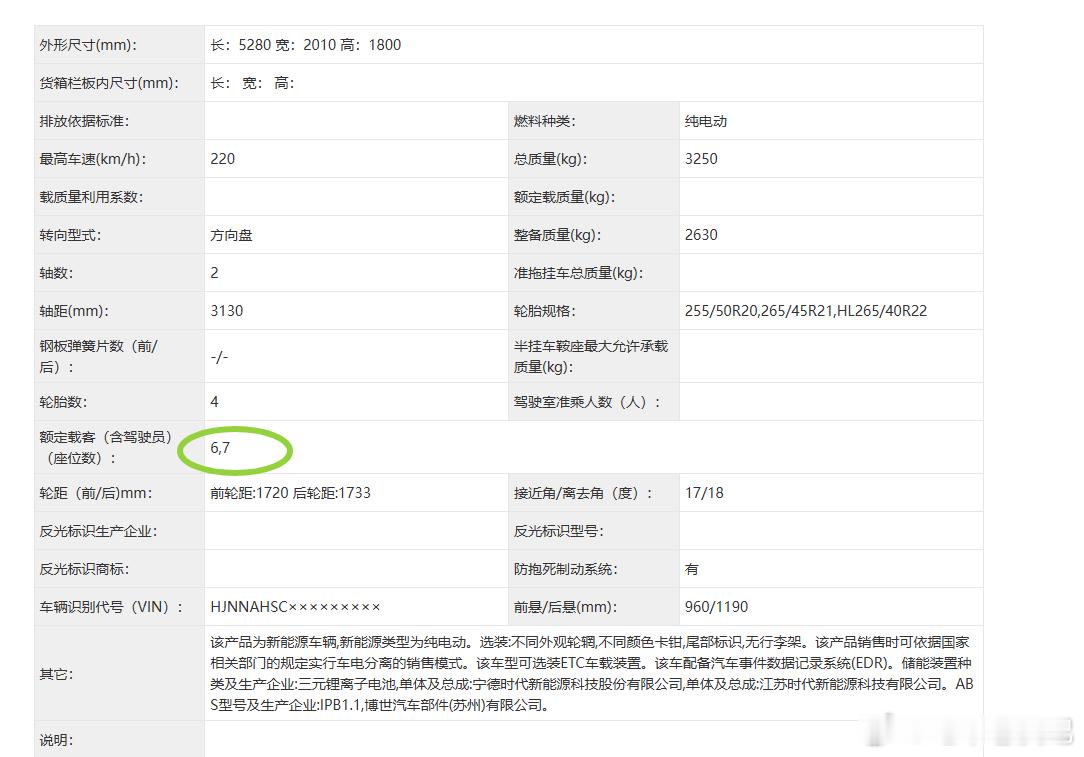Click the 其它 row label
1084x757 pixels.
point(56,674)
